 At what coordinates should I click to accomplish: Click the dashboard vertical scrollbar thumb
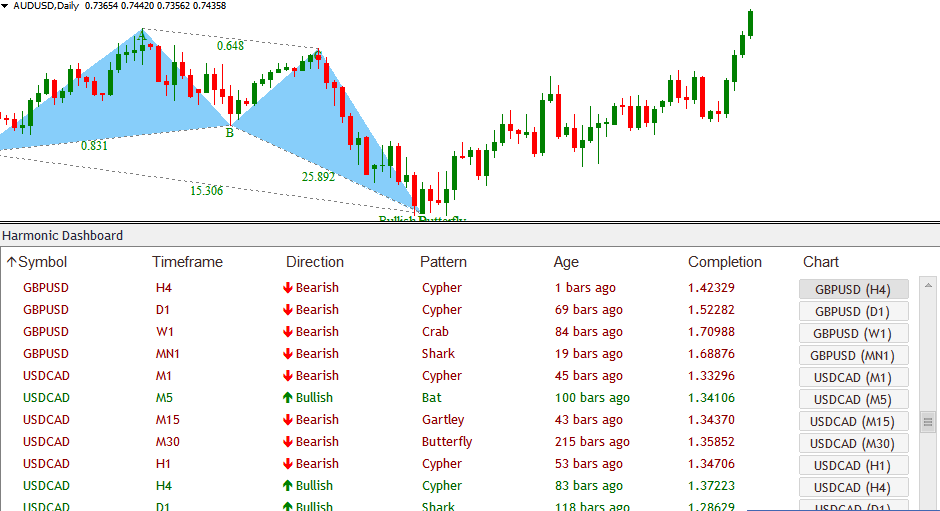[928, 422]
